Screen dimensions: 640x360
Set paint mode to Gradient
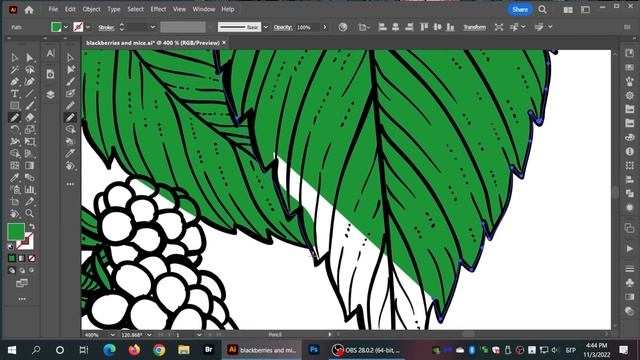[22, 258]
